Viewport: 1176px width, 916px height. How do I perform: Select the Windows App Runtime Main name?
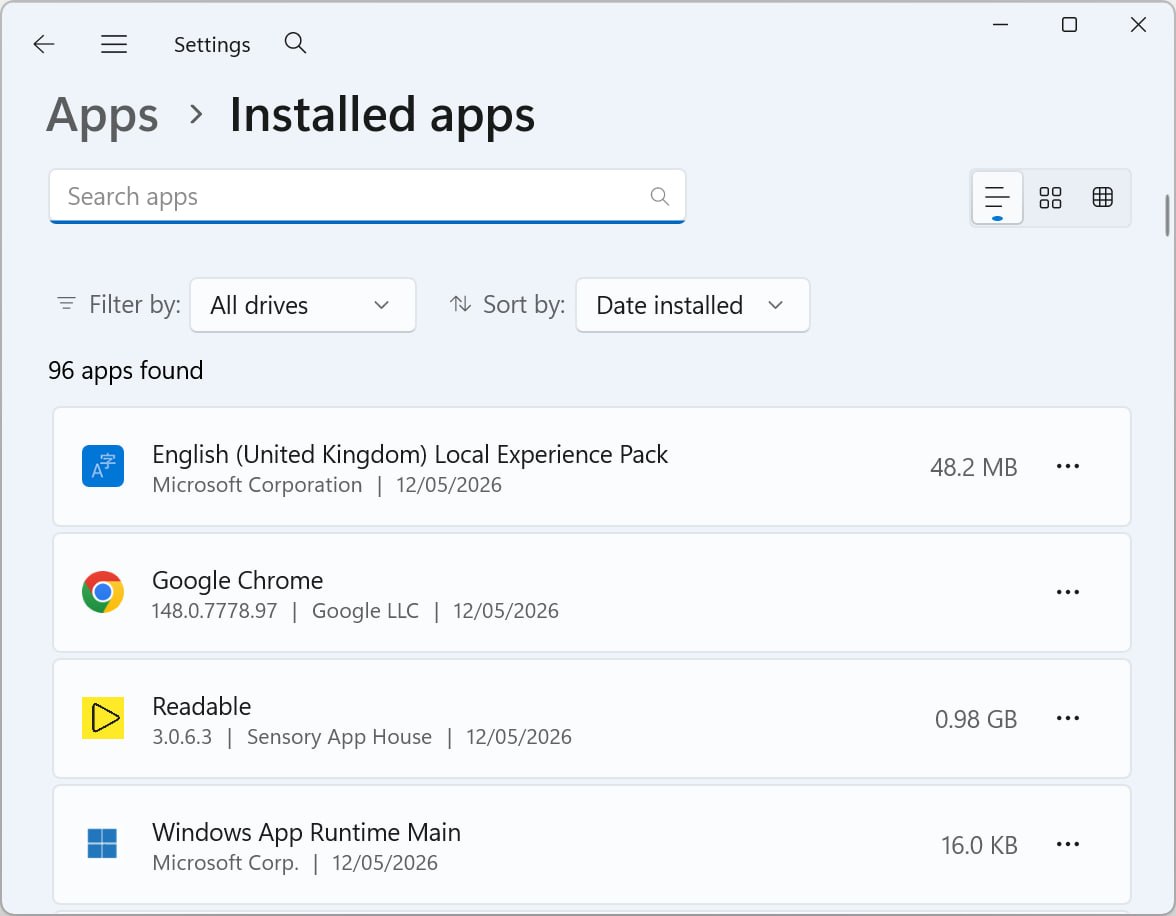[306, 833]
